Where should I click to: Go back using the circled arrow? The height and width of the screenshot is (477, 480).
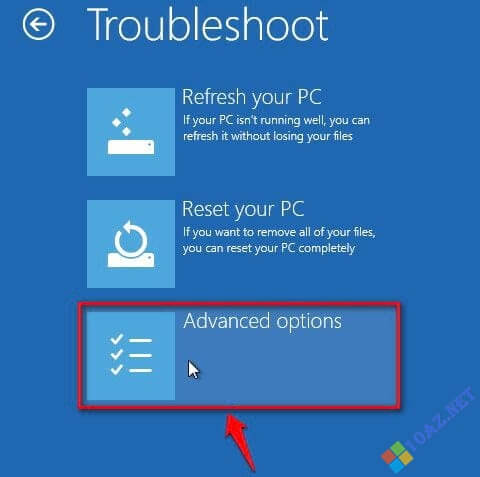38,25
